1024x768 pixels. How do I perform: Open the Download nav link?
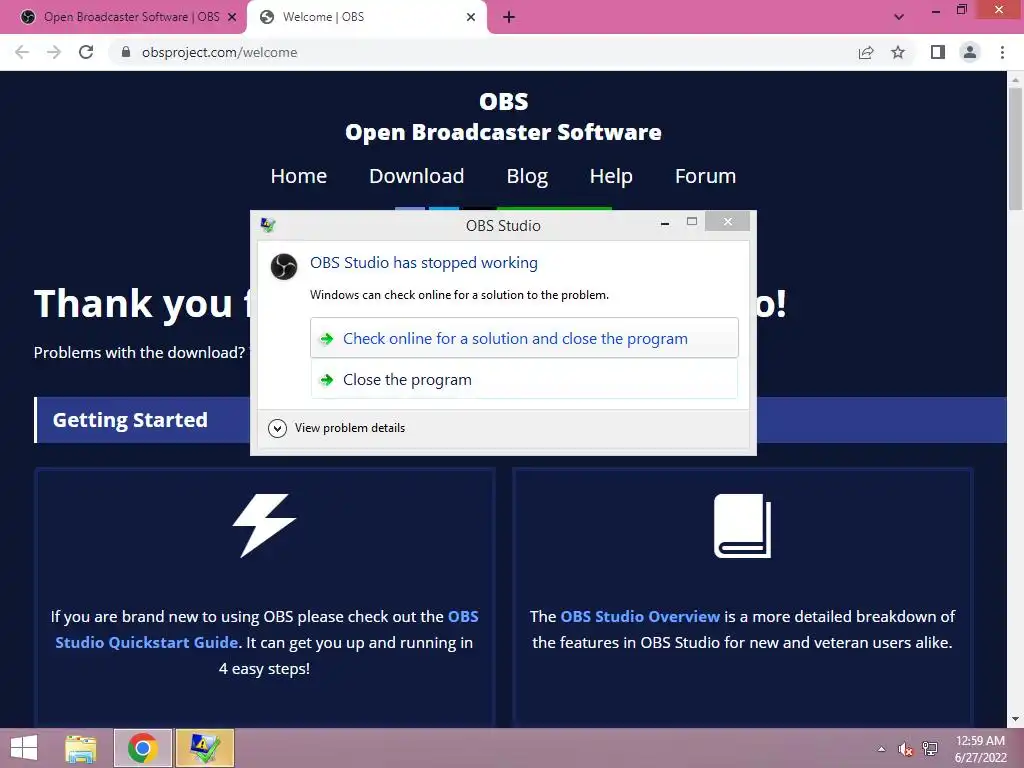tap(417, 176)
